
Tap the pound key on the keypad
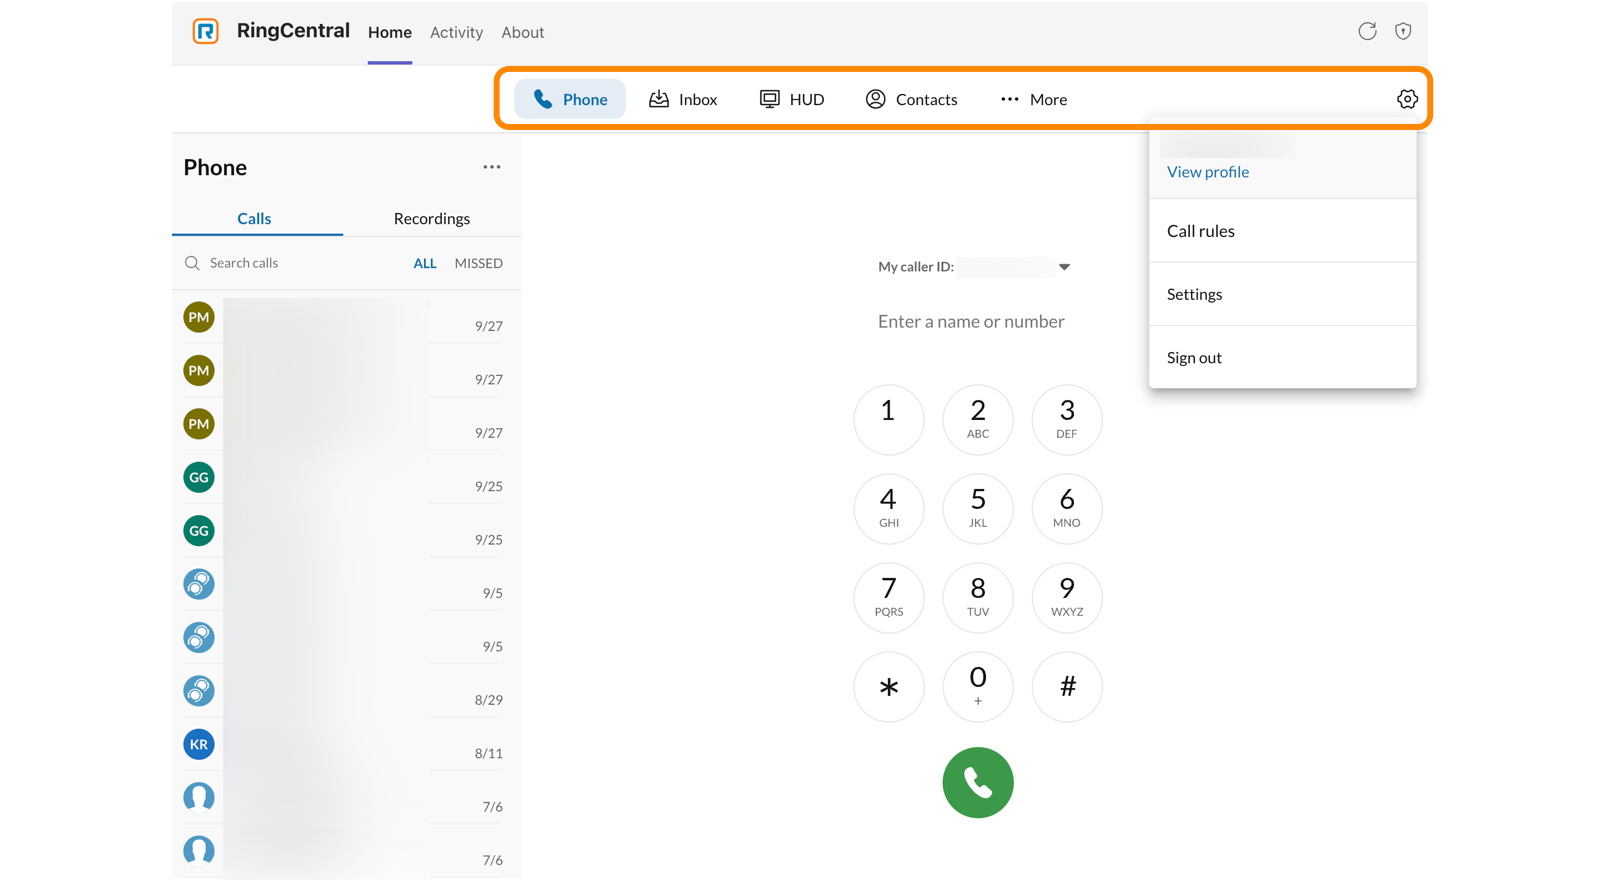click(x=1067, y=686)
